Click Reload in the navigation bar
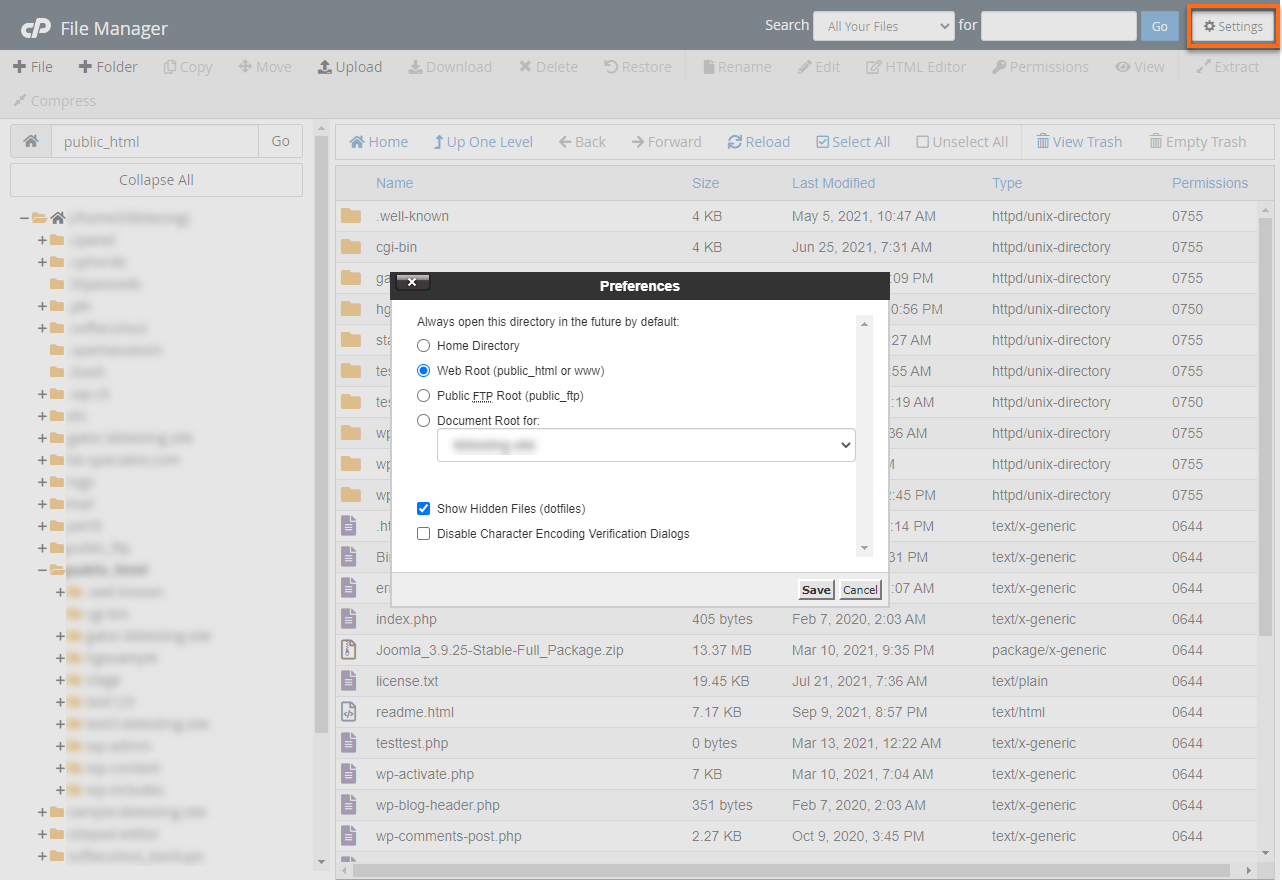 [x=759, y=141]
